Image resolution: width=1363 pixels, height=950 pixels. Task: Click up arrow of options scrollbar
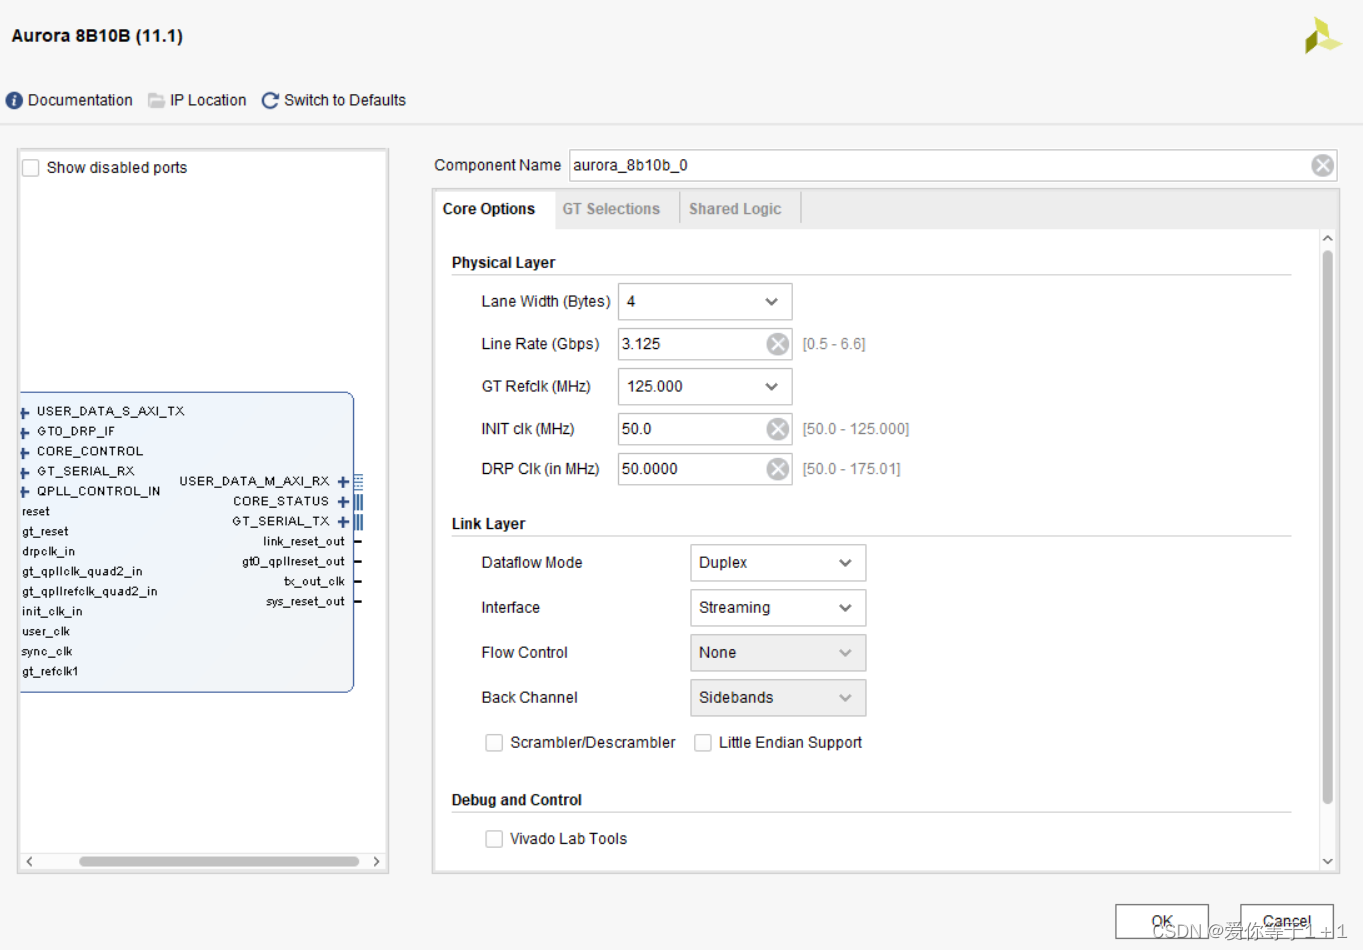(x=1327, y=239)
